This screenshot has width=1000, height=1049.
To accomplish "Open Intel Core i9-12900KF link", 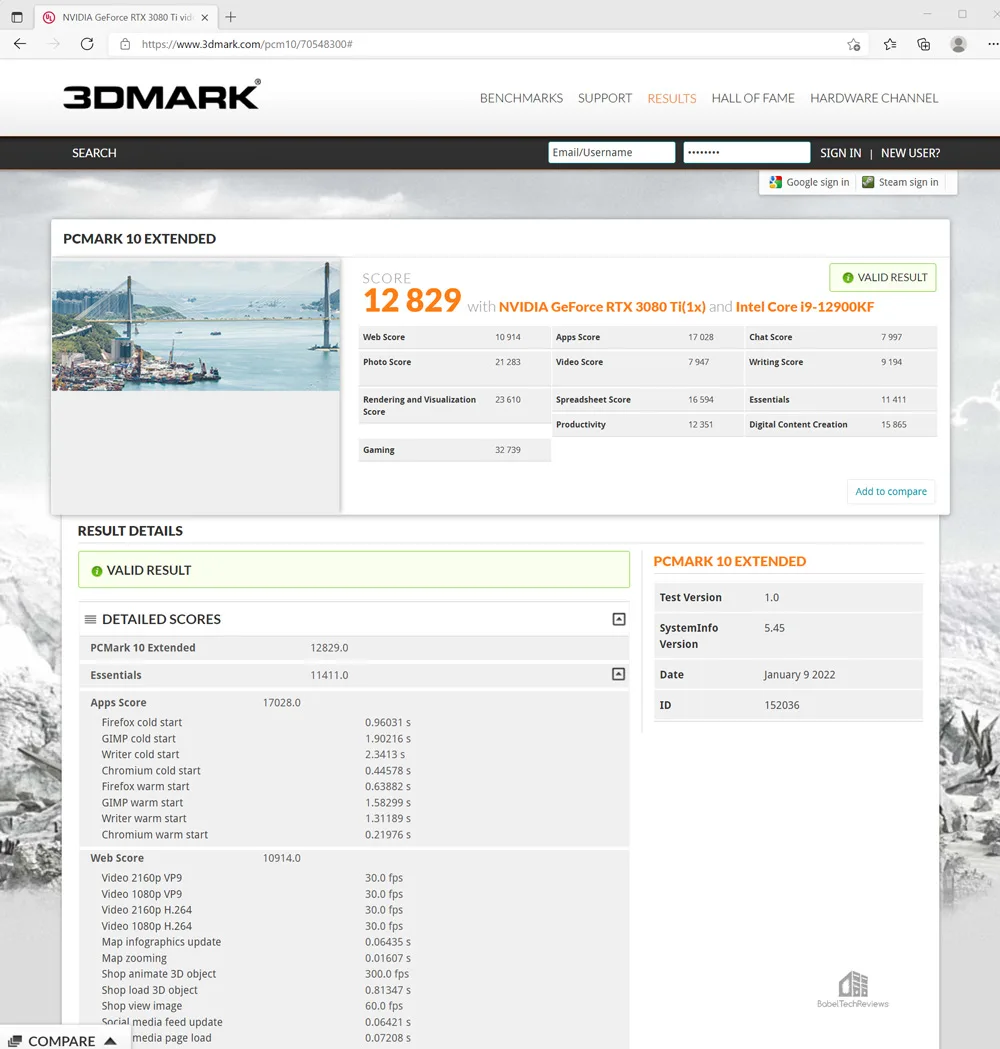I will tap(805, 307).
